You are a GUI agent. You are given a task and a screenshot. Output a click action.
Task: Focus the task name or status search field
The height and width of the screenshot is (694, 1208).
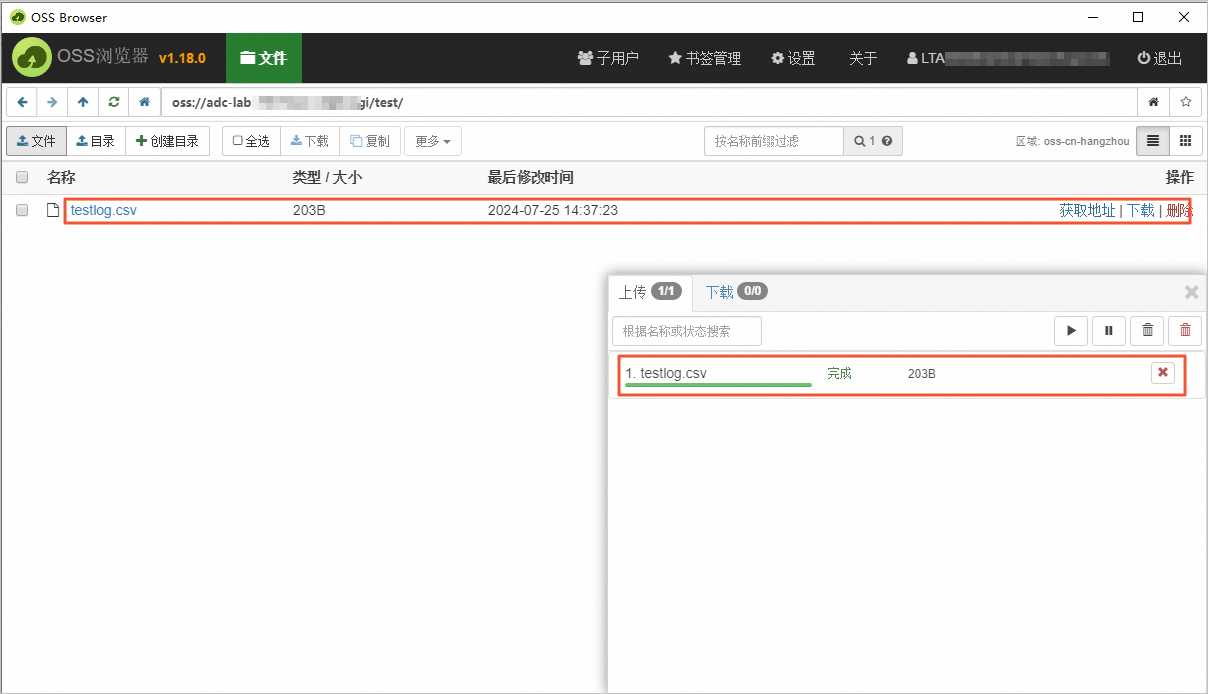pos(687,330)
